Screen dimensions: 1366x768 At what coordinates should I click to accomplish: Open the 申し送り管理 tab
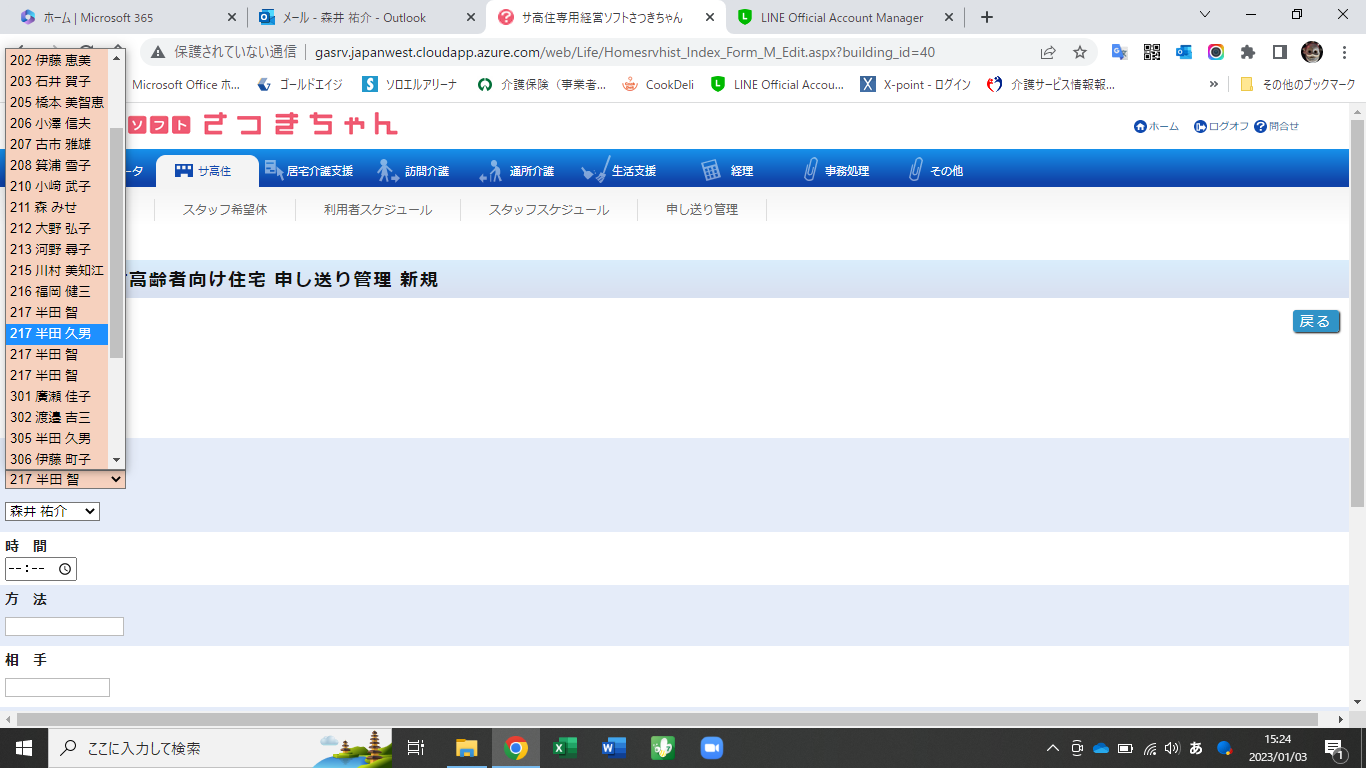[x=701, y=210]
